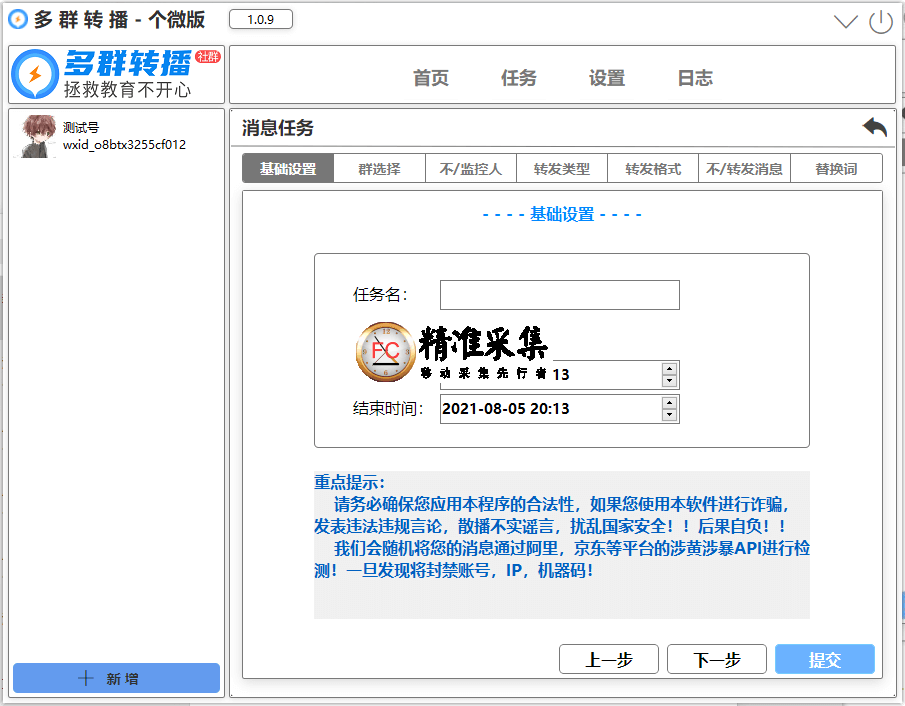
Task: Click the version 1.0.9 label
Action: tap(261, 19)
